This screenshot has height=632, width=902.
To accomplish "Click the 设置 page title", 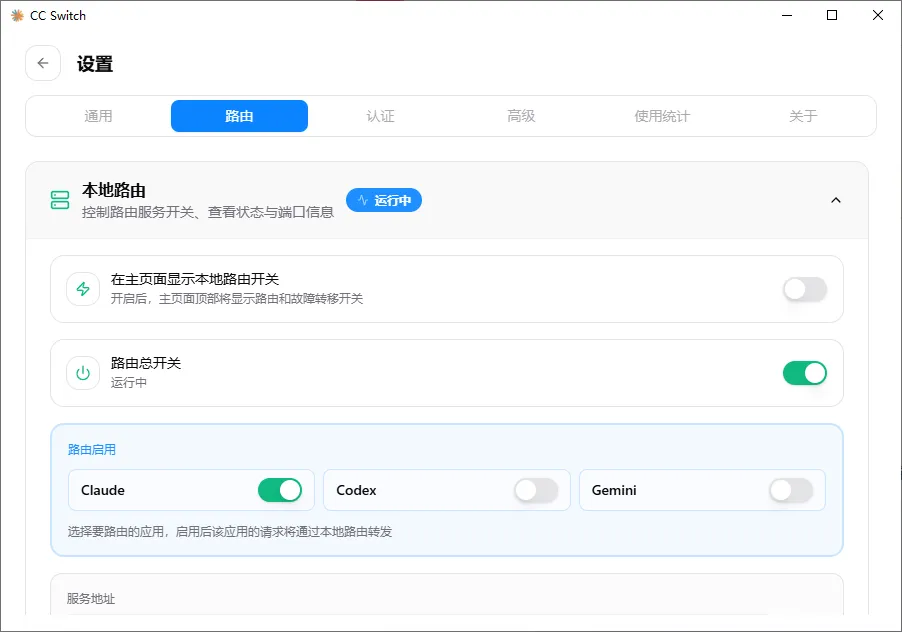I will tap(95, 64).
